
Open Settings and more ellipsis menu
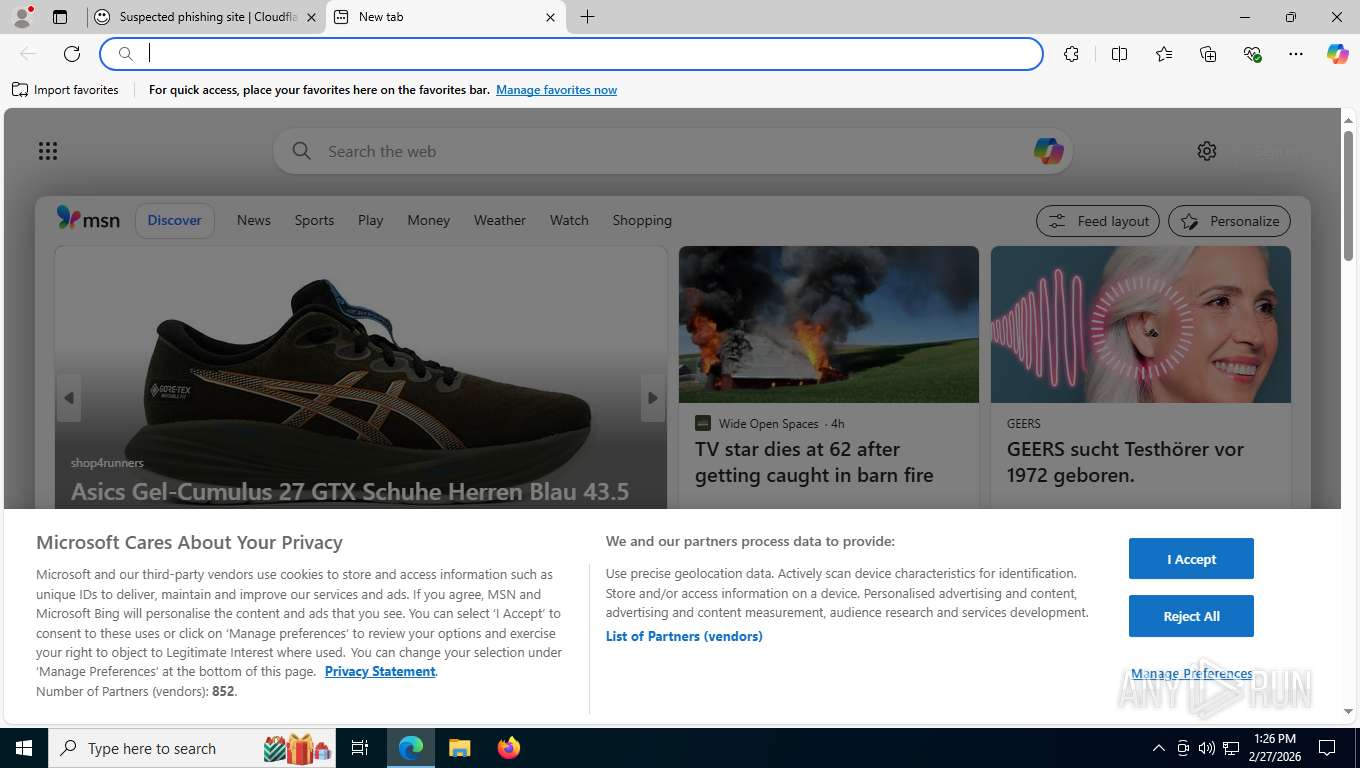coord(1296,54)
